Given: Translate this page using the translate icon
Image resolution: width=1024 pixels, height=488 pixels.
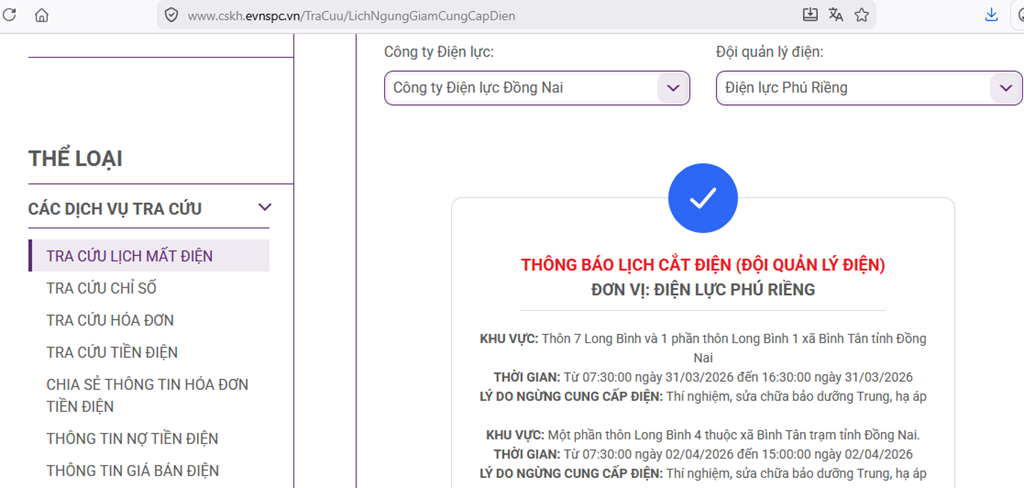Looking at the screenshot, I should [836, 15].
